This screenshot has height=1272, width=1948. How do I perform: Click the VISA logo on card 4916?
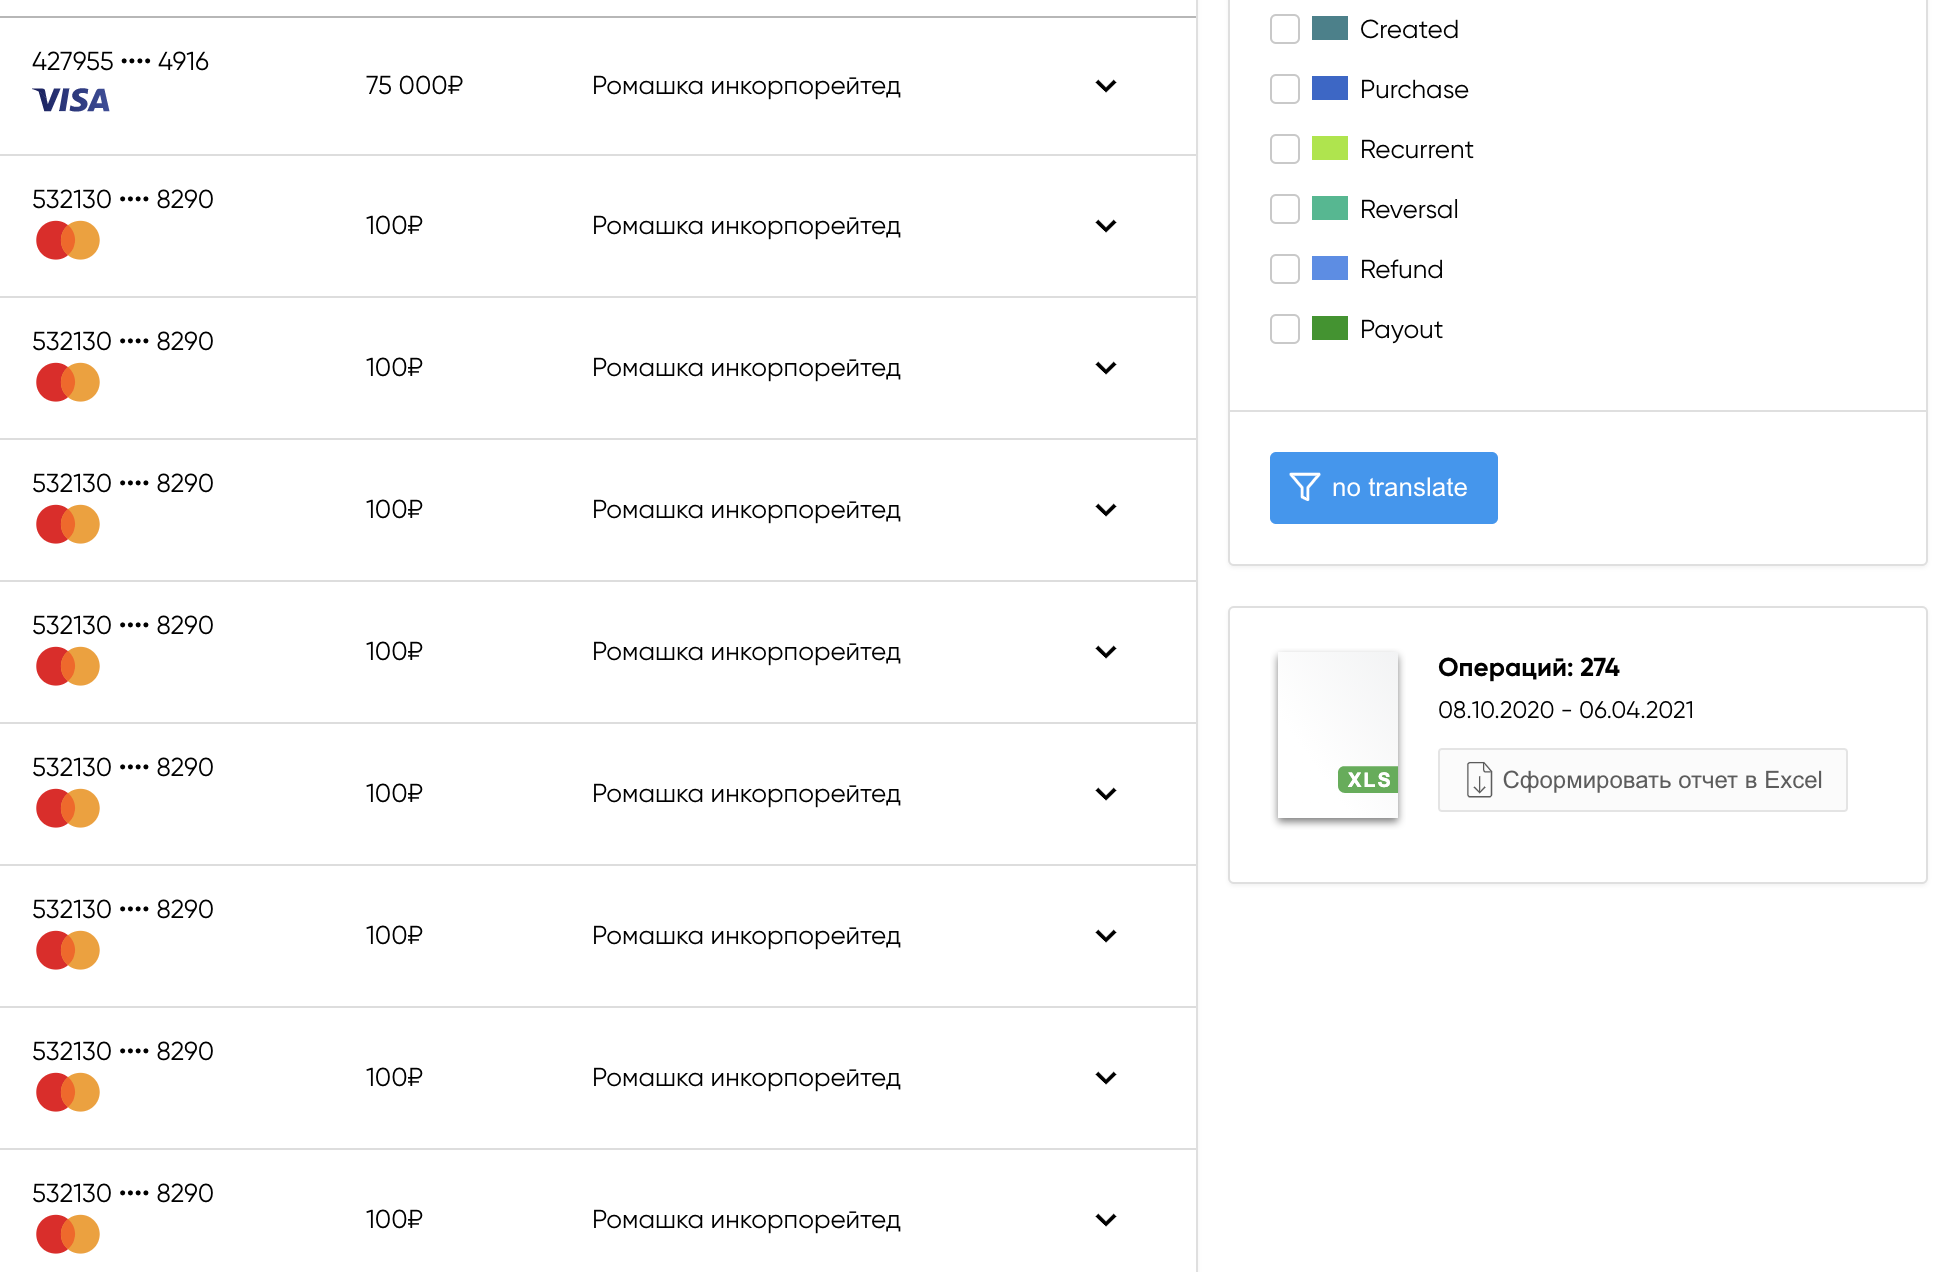click(71, 100)
